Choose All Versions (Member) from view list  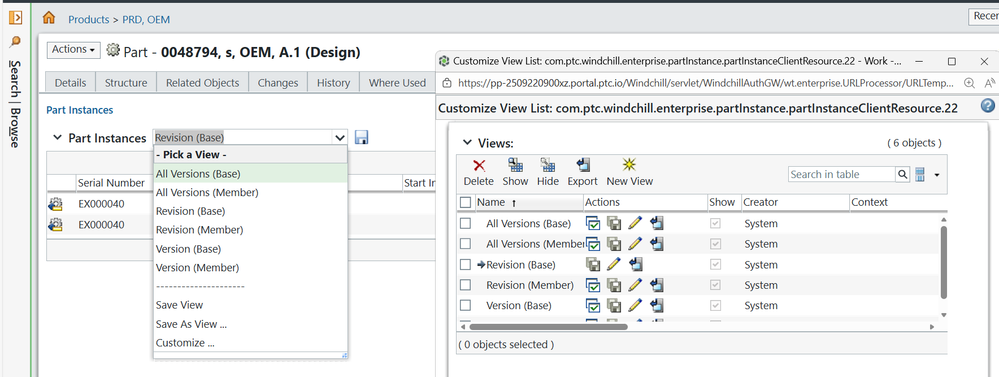[x=250, y=192]
